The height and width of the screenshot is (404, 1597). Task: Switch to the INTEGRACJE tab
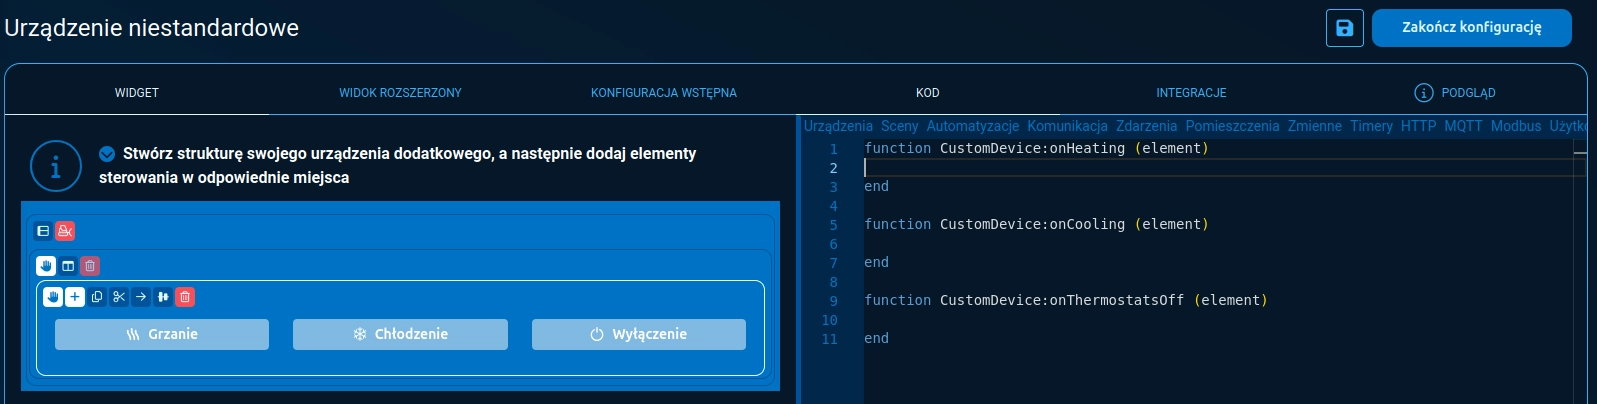(x=1191, y=93)
